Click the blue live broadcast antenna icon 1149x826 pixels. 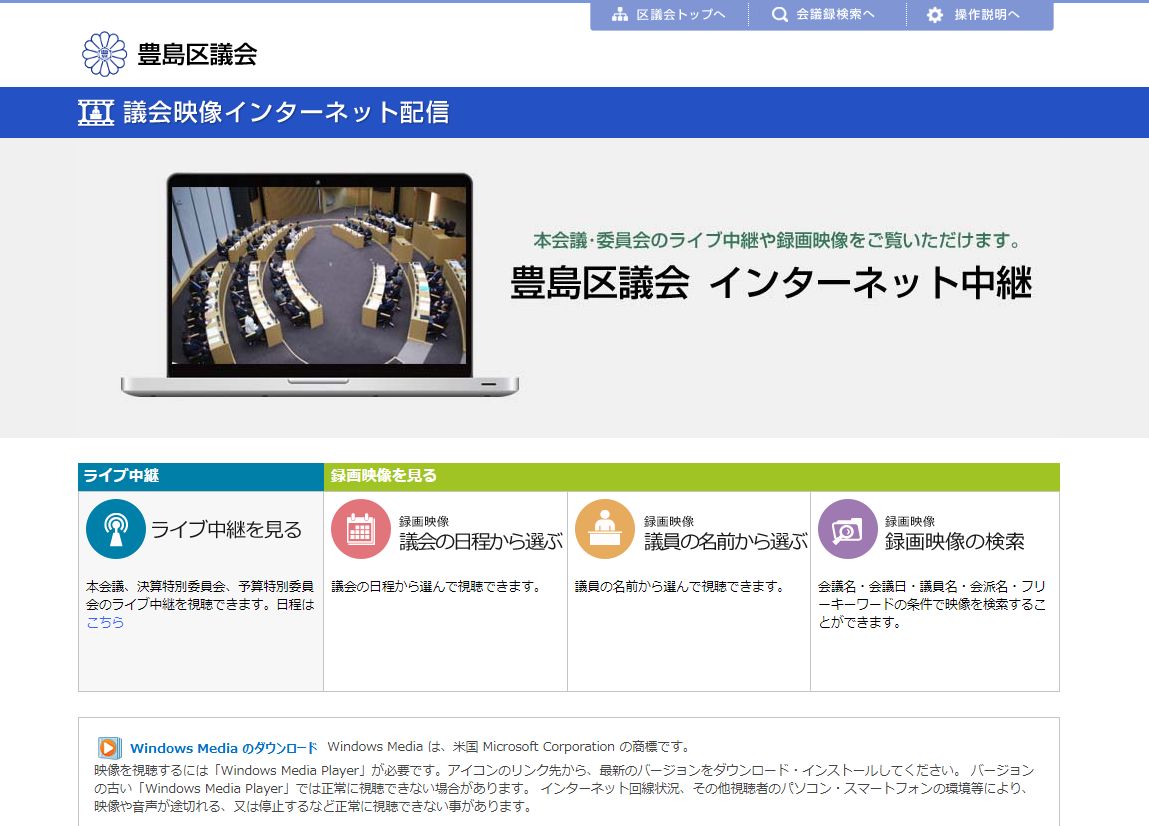pos(116,529)
